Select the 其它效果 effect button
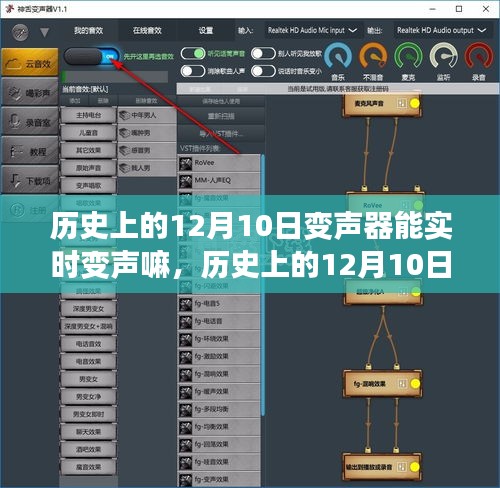 pos(88,150)
